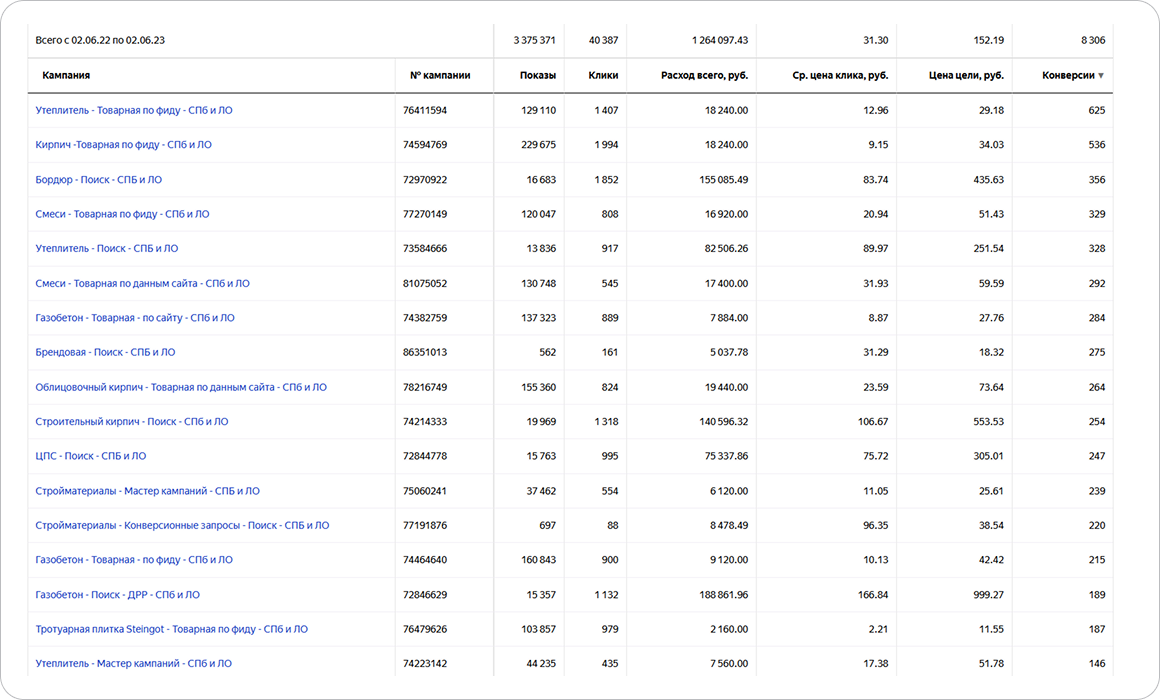Open Смеси - Товарная по фиду campaign
Screen dimensions: 1160x700
coord(122,214)
